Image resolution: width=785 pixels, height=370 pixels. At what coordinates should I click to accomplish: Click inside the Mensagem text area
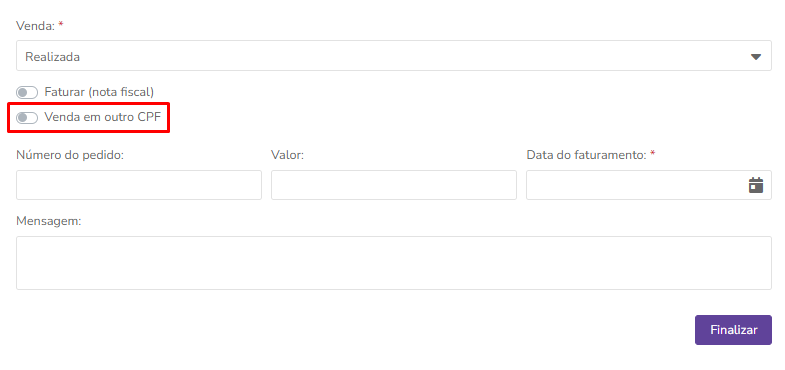click(x=394, y=263)
